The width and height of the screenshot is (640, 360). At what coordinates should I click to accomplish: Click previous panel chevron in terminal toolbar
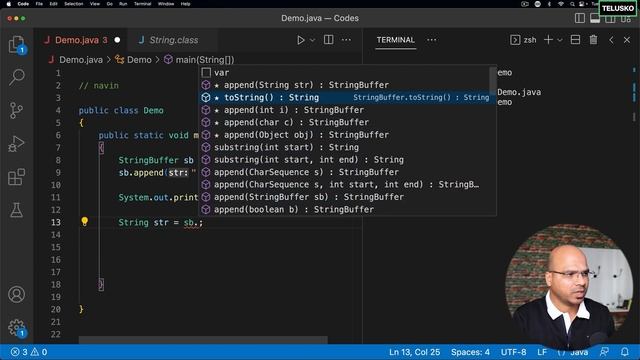coord(611,40)
